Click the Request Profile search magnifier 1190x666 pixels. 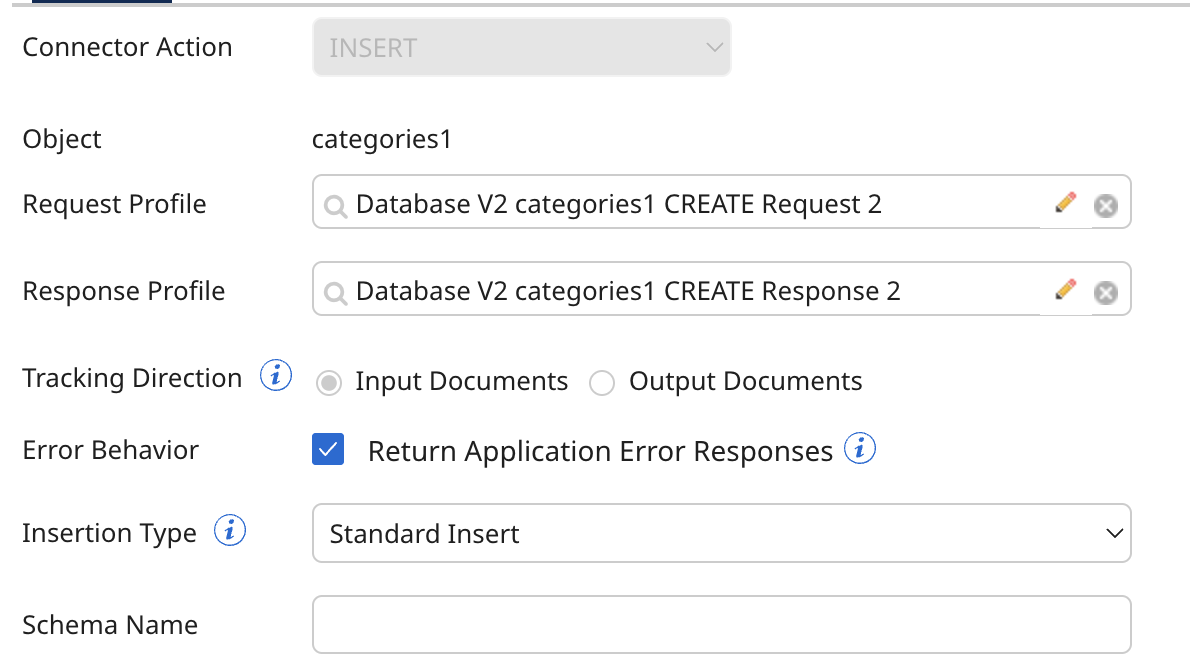[335, 205]
